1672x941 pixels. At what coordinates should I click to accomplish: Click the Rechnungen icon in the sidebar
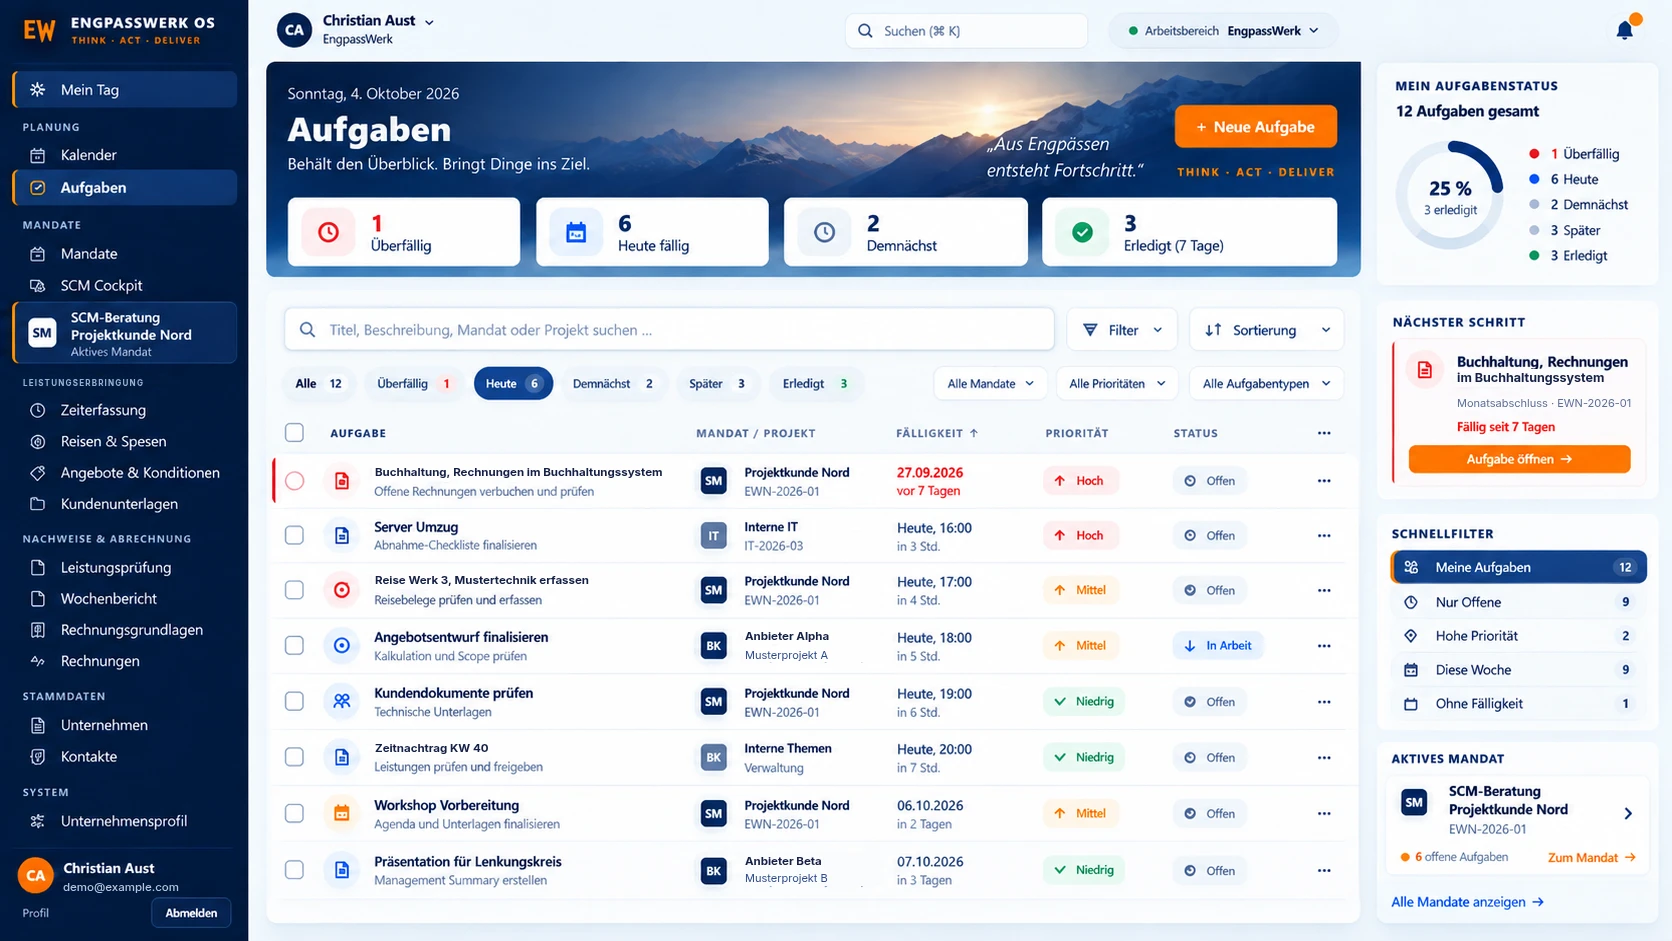click(x=38, y=661)
